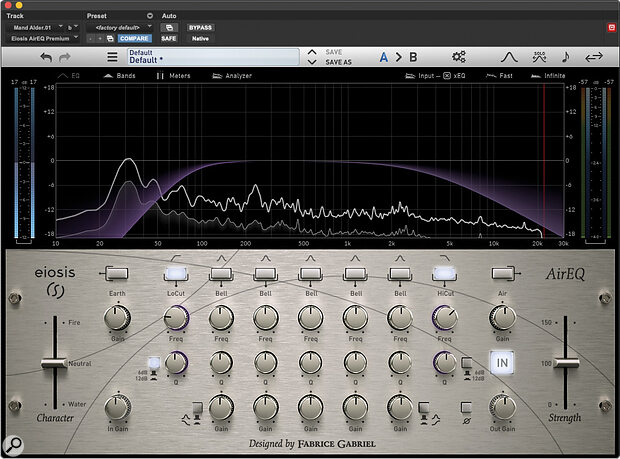This screenshot has height=459, width=620.
Task: Click the COMPARE button
Action: pyautogui.click(x=134, y=38)
